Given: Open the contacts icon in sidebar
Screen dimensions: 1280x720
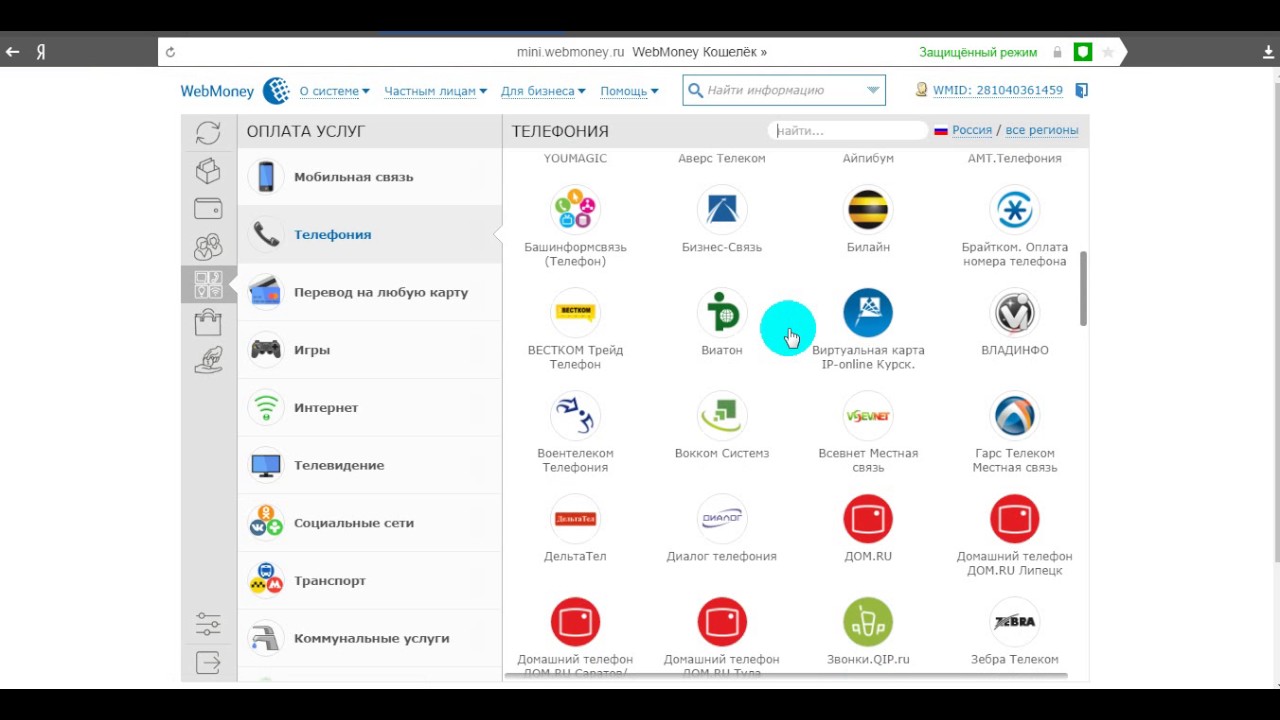Looking at the screenshot, I should (x=208, y=247).
